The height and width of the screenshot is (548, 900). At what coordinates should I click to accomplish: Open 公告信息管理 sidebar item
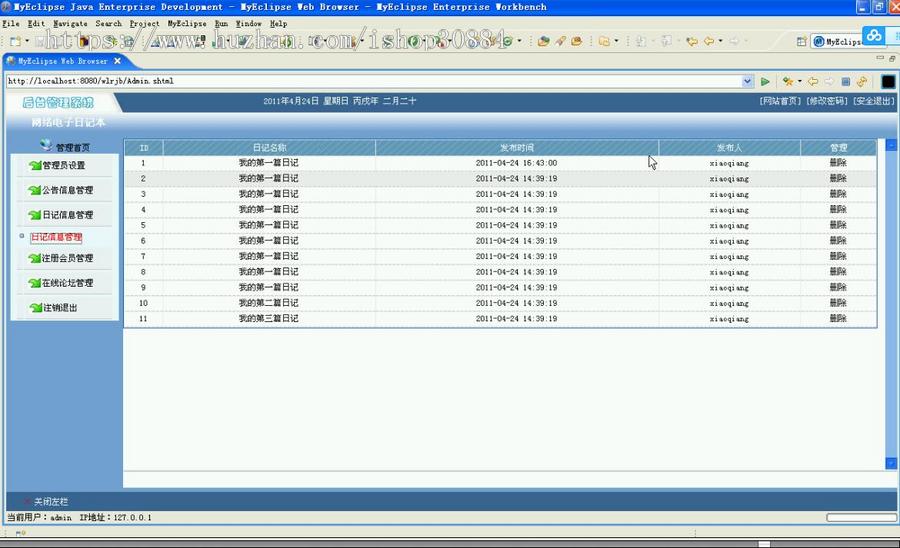tap(67, 190)
